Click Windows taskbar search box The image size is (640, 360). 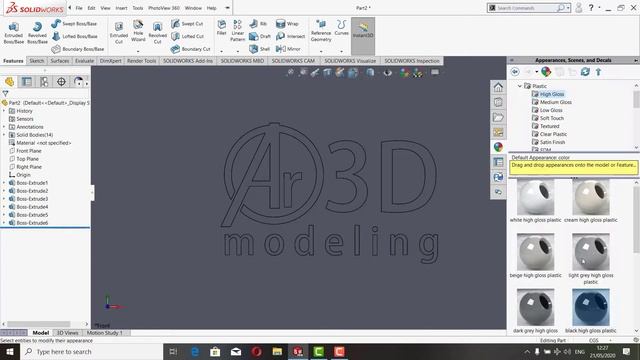click(x=91, y=352)
